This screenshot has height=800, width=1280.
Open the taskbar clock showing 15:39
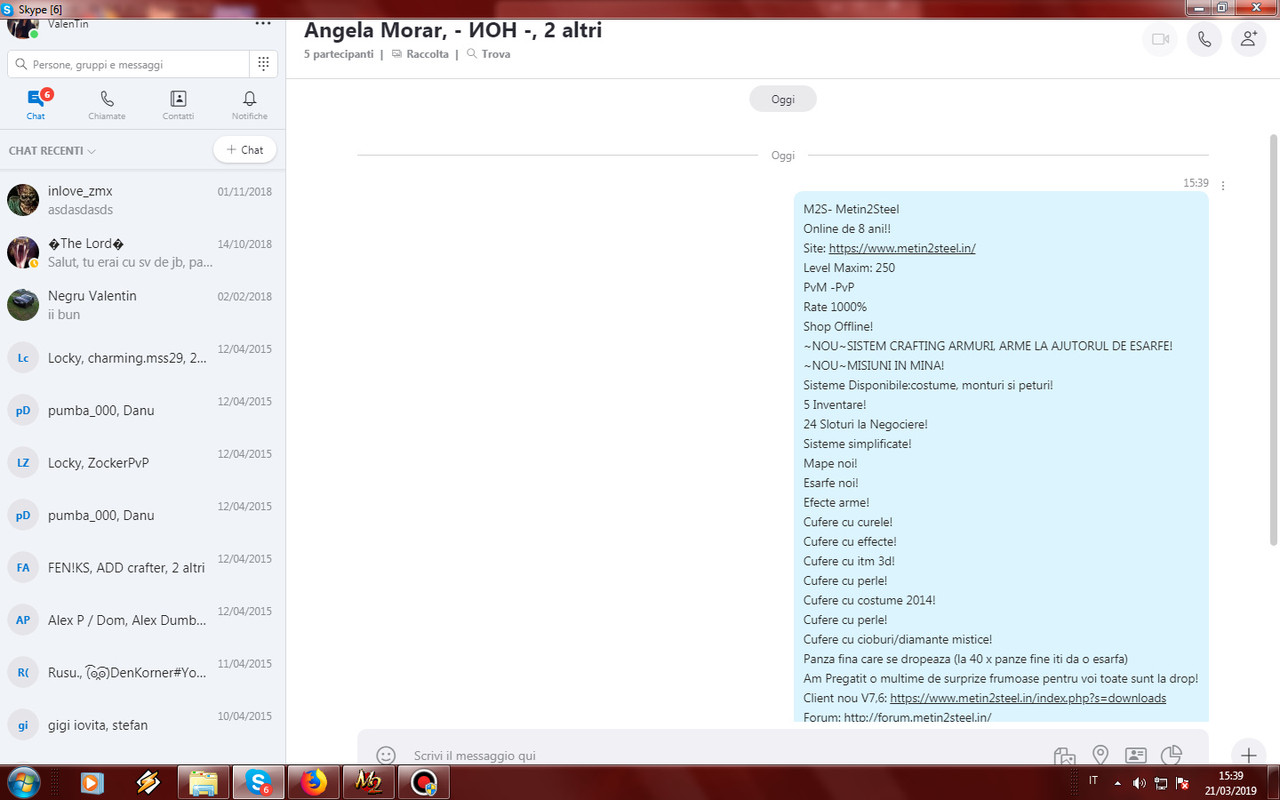click(x=1230, y=782)
